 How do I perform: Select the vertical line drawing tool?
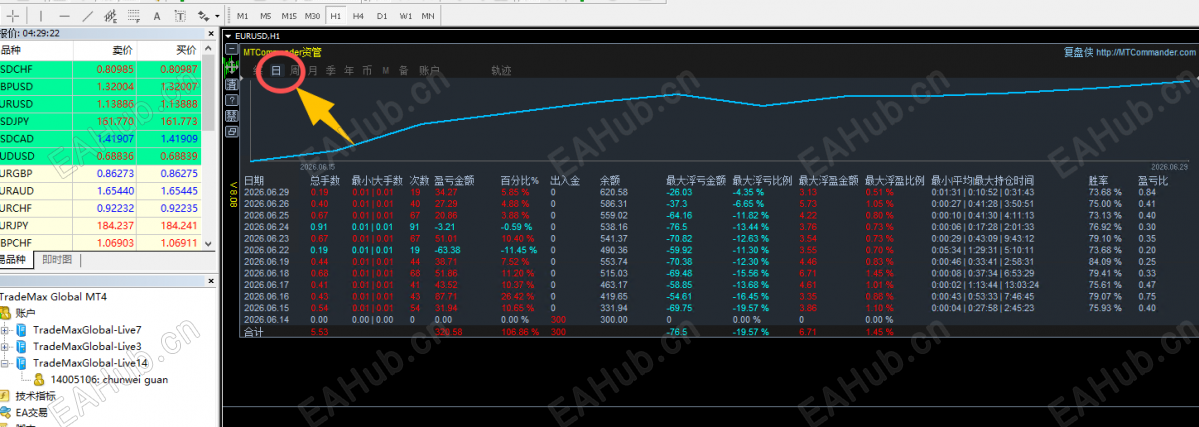pyautogui.click(x=41, y=15)
